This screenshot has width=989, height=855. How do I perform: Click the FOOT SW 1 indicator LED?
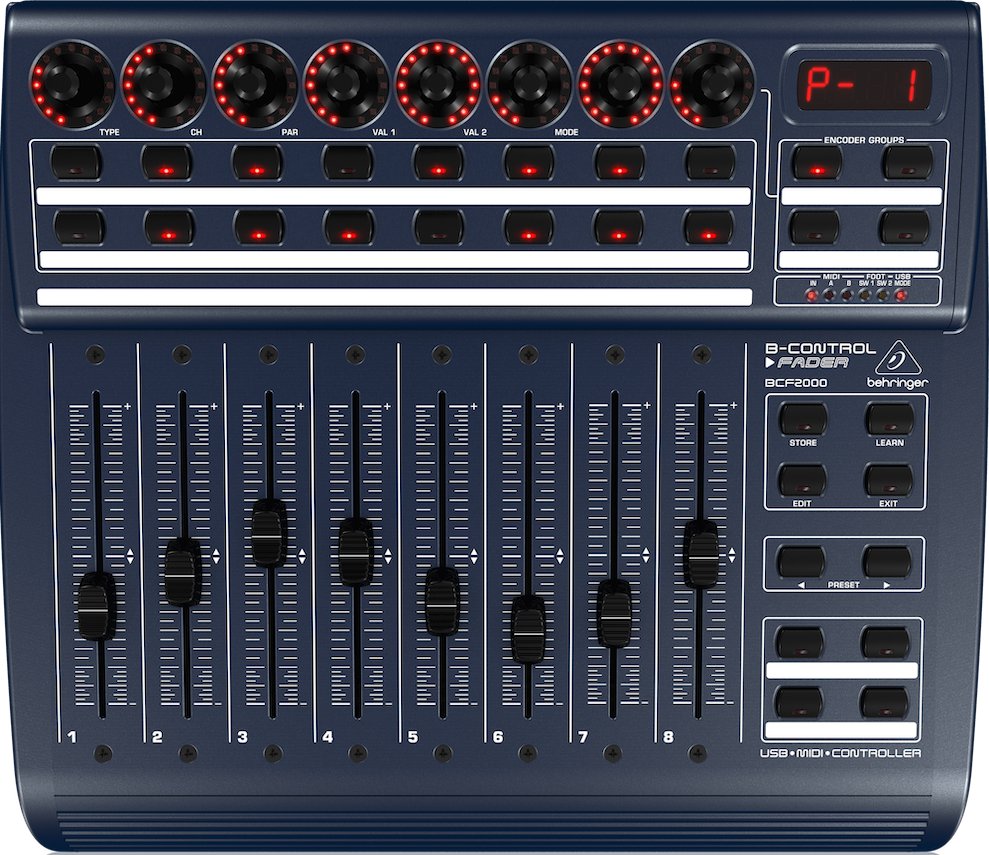[865, 296]
